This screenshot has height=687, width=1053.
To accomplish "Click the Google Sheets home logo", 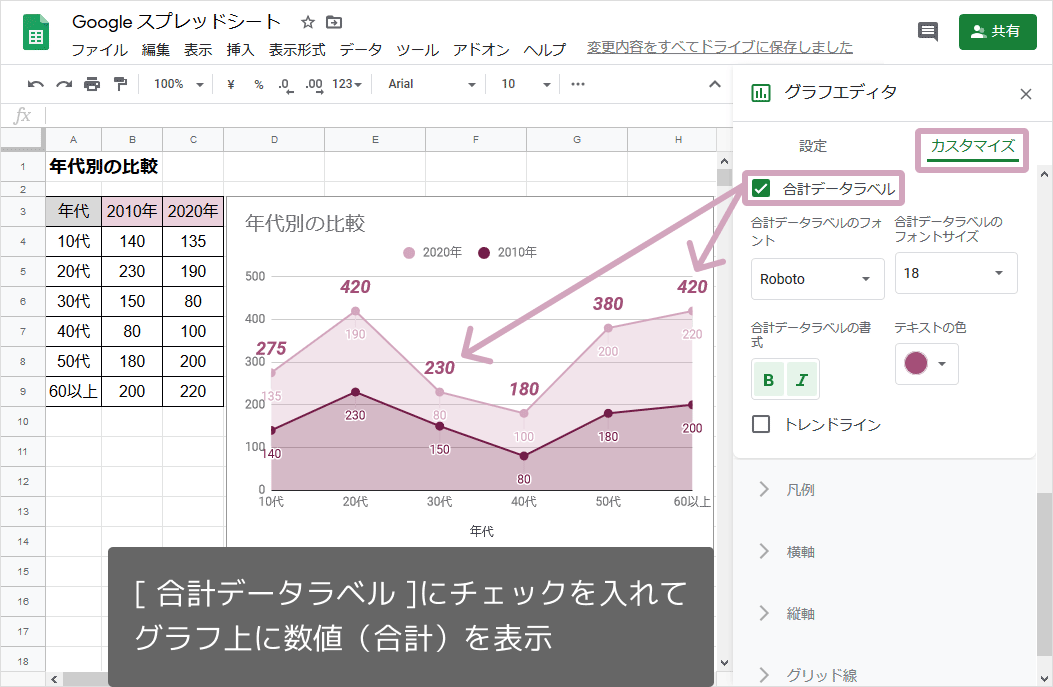I will pos(37,33).
